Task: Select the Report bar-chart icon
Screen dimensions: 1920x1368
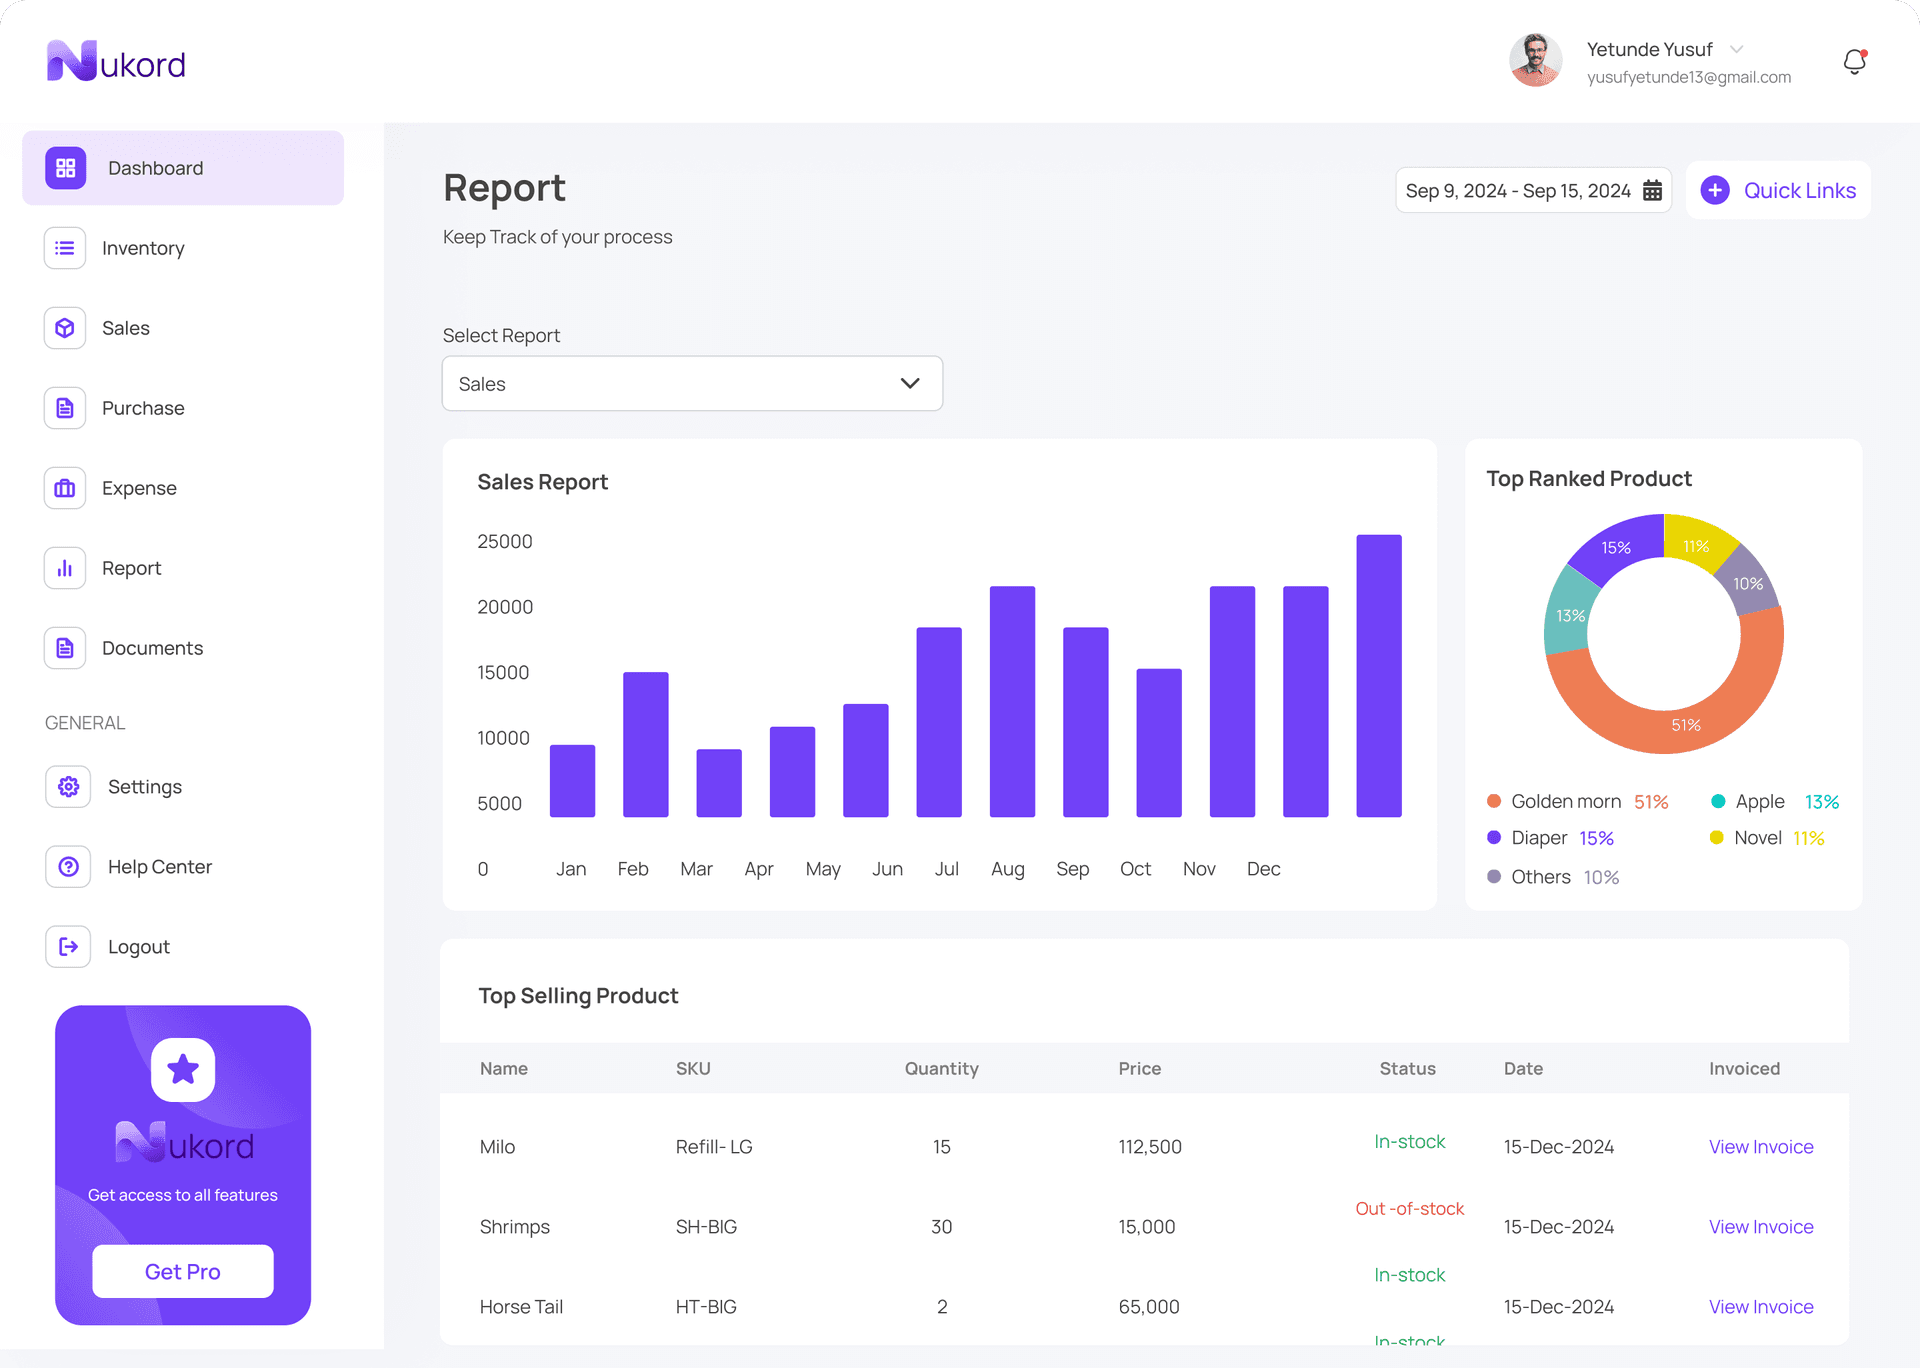Action: (64, 567)
